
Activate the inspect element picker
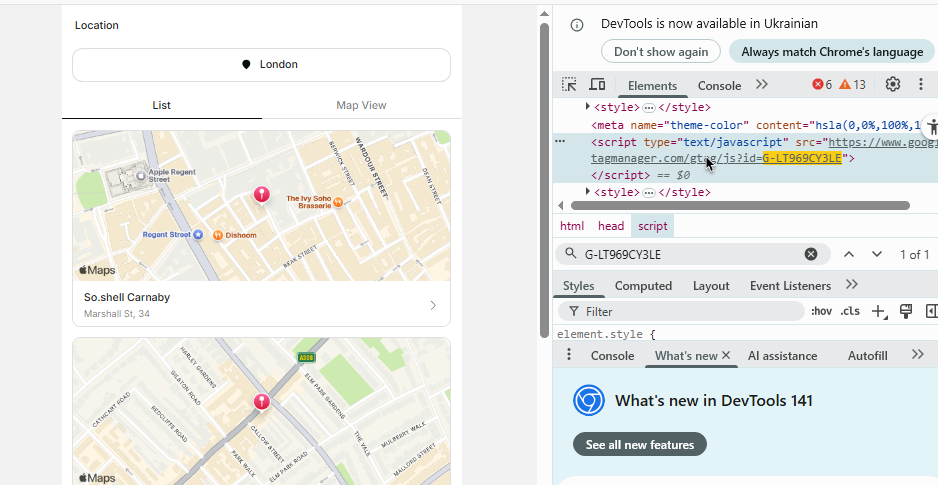pos(569,85)
